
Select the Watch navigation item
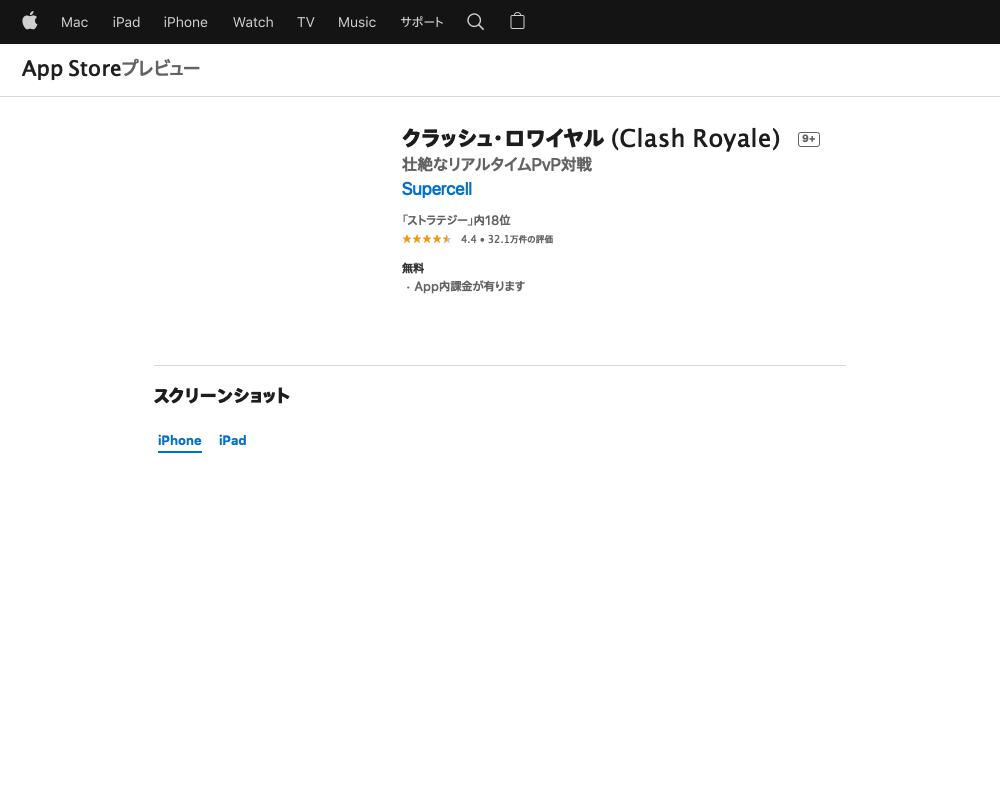[x=252, y=22]
